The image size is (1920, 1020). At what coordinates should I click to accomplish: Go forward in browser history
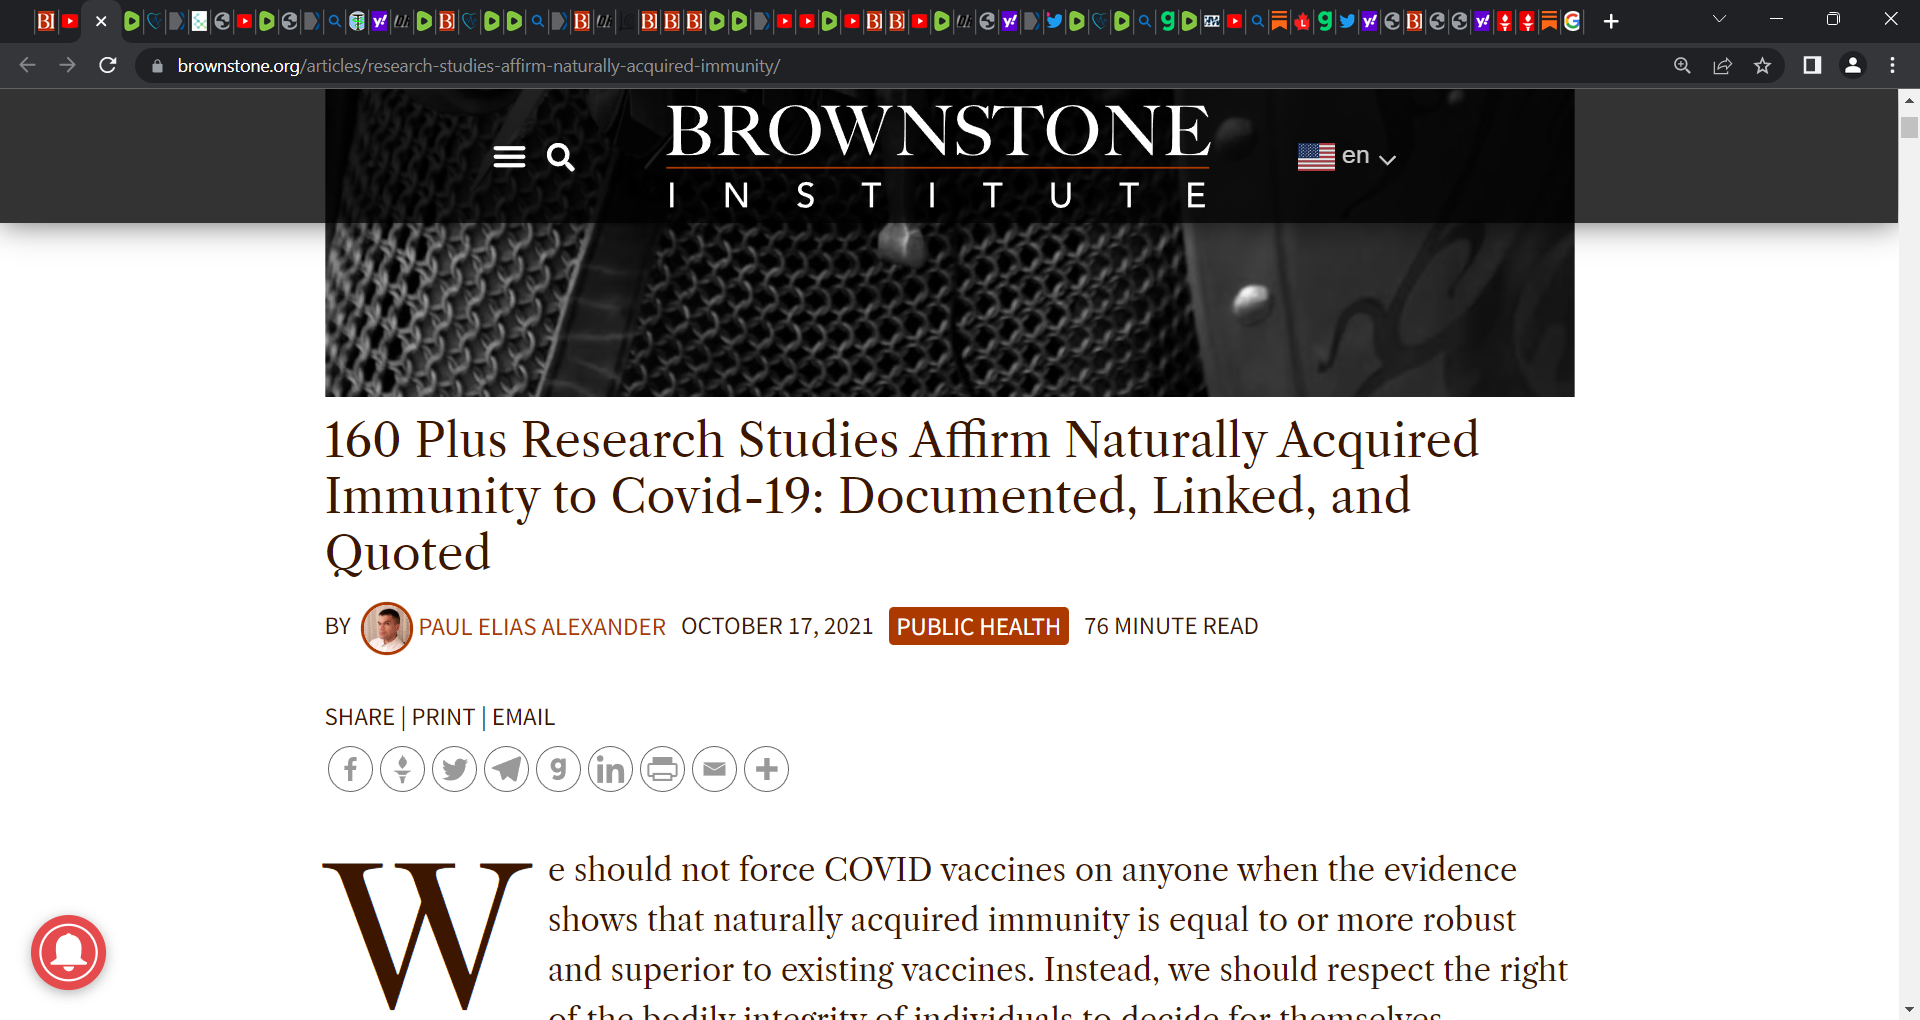pyautogui.click(x=68, y=65)
